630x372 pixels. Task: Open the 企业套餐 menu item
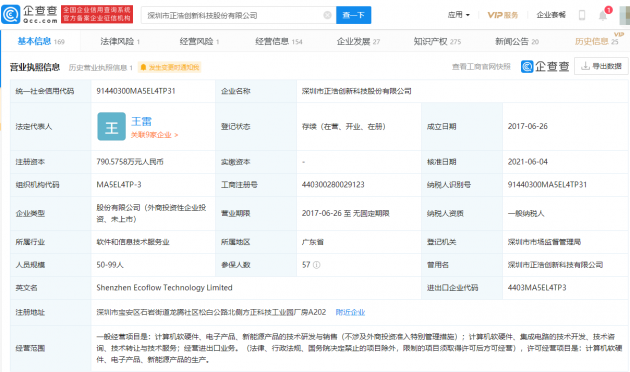pos(551,15)
